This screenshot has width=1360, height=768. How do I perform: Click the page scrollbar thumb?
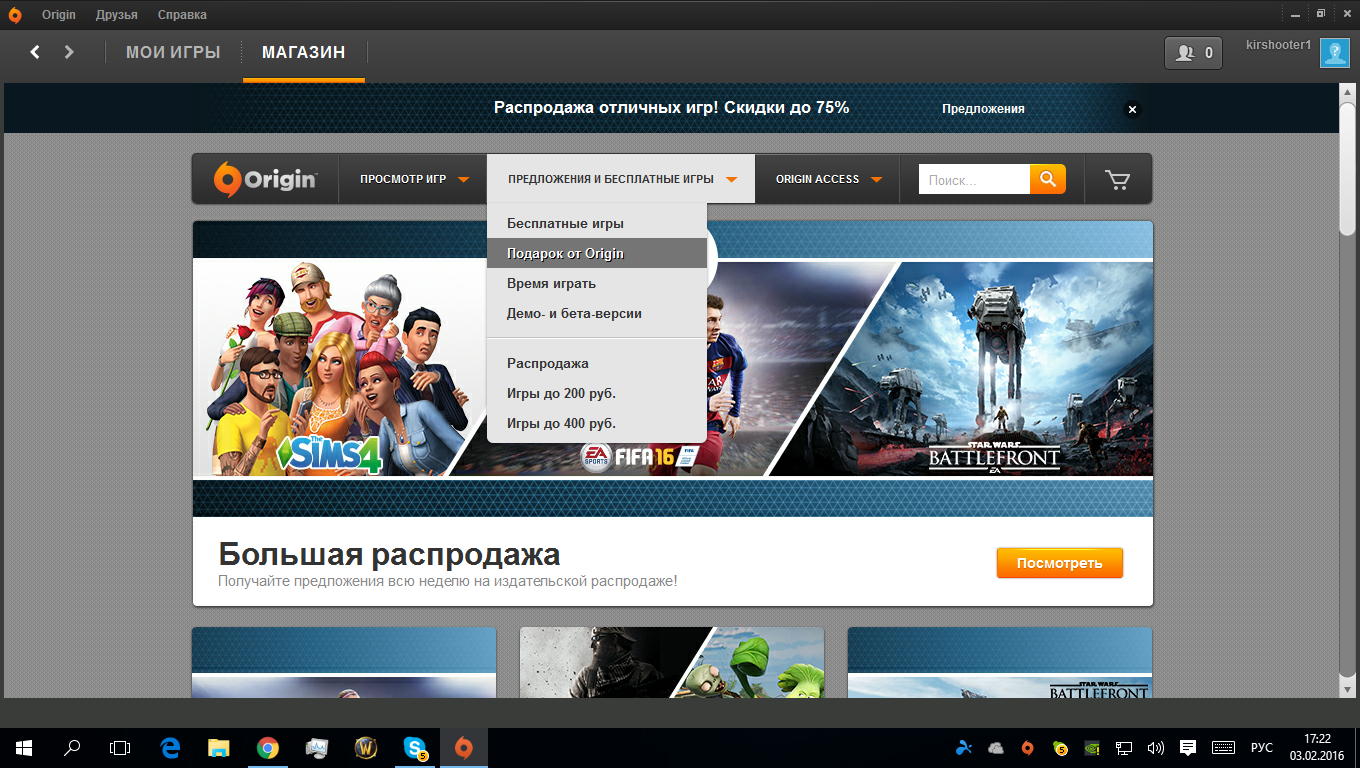1347,168
